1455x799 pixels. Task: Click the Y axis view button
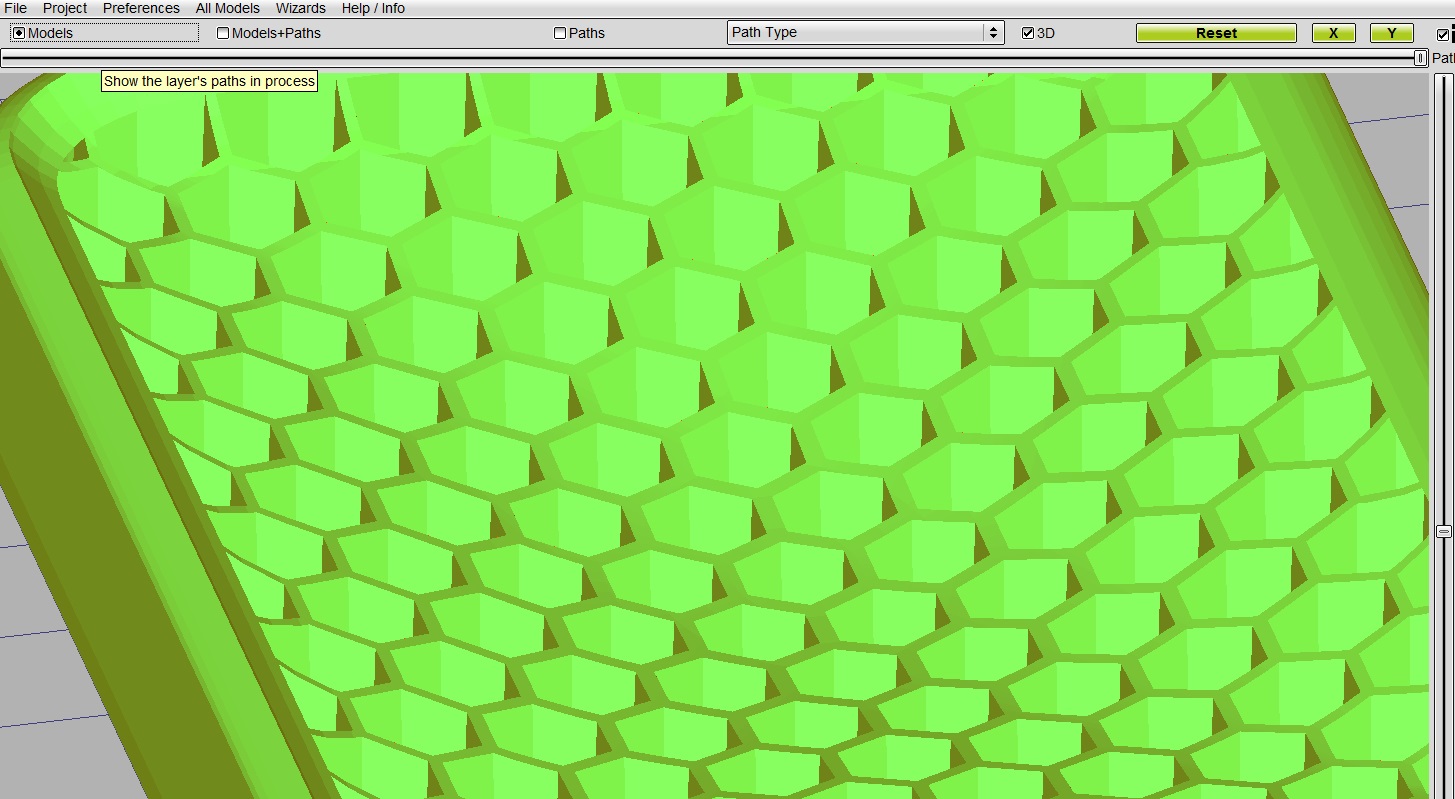point(1391,33)
